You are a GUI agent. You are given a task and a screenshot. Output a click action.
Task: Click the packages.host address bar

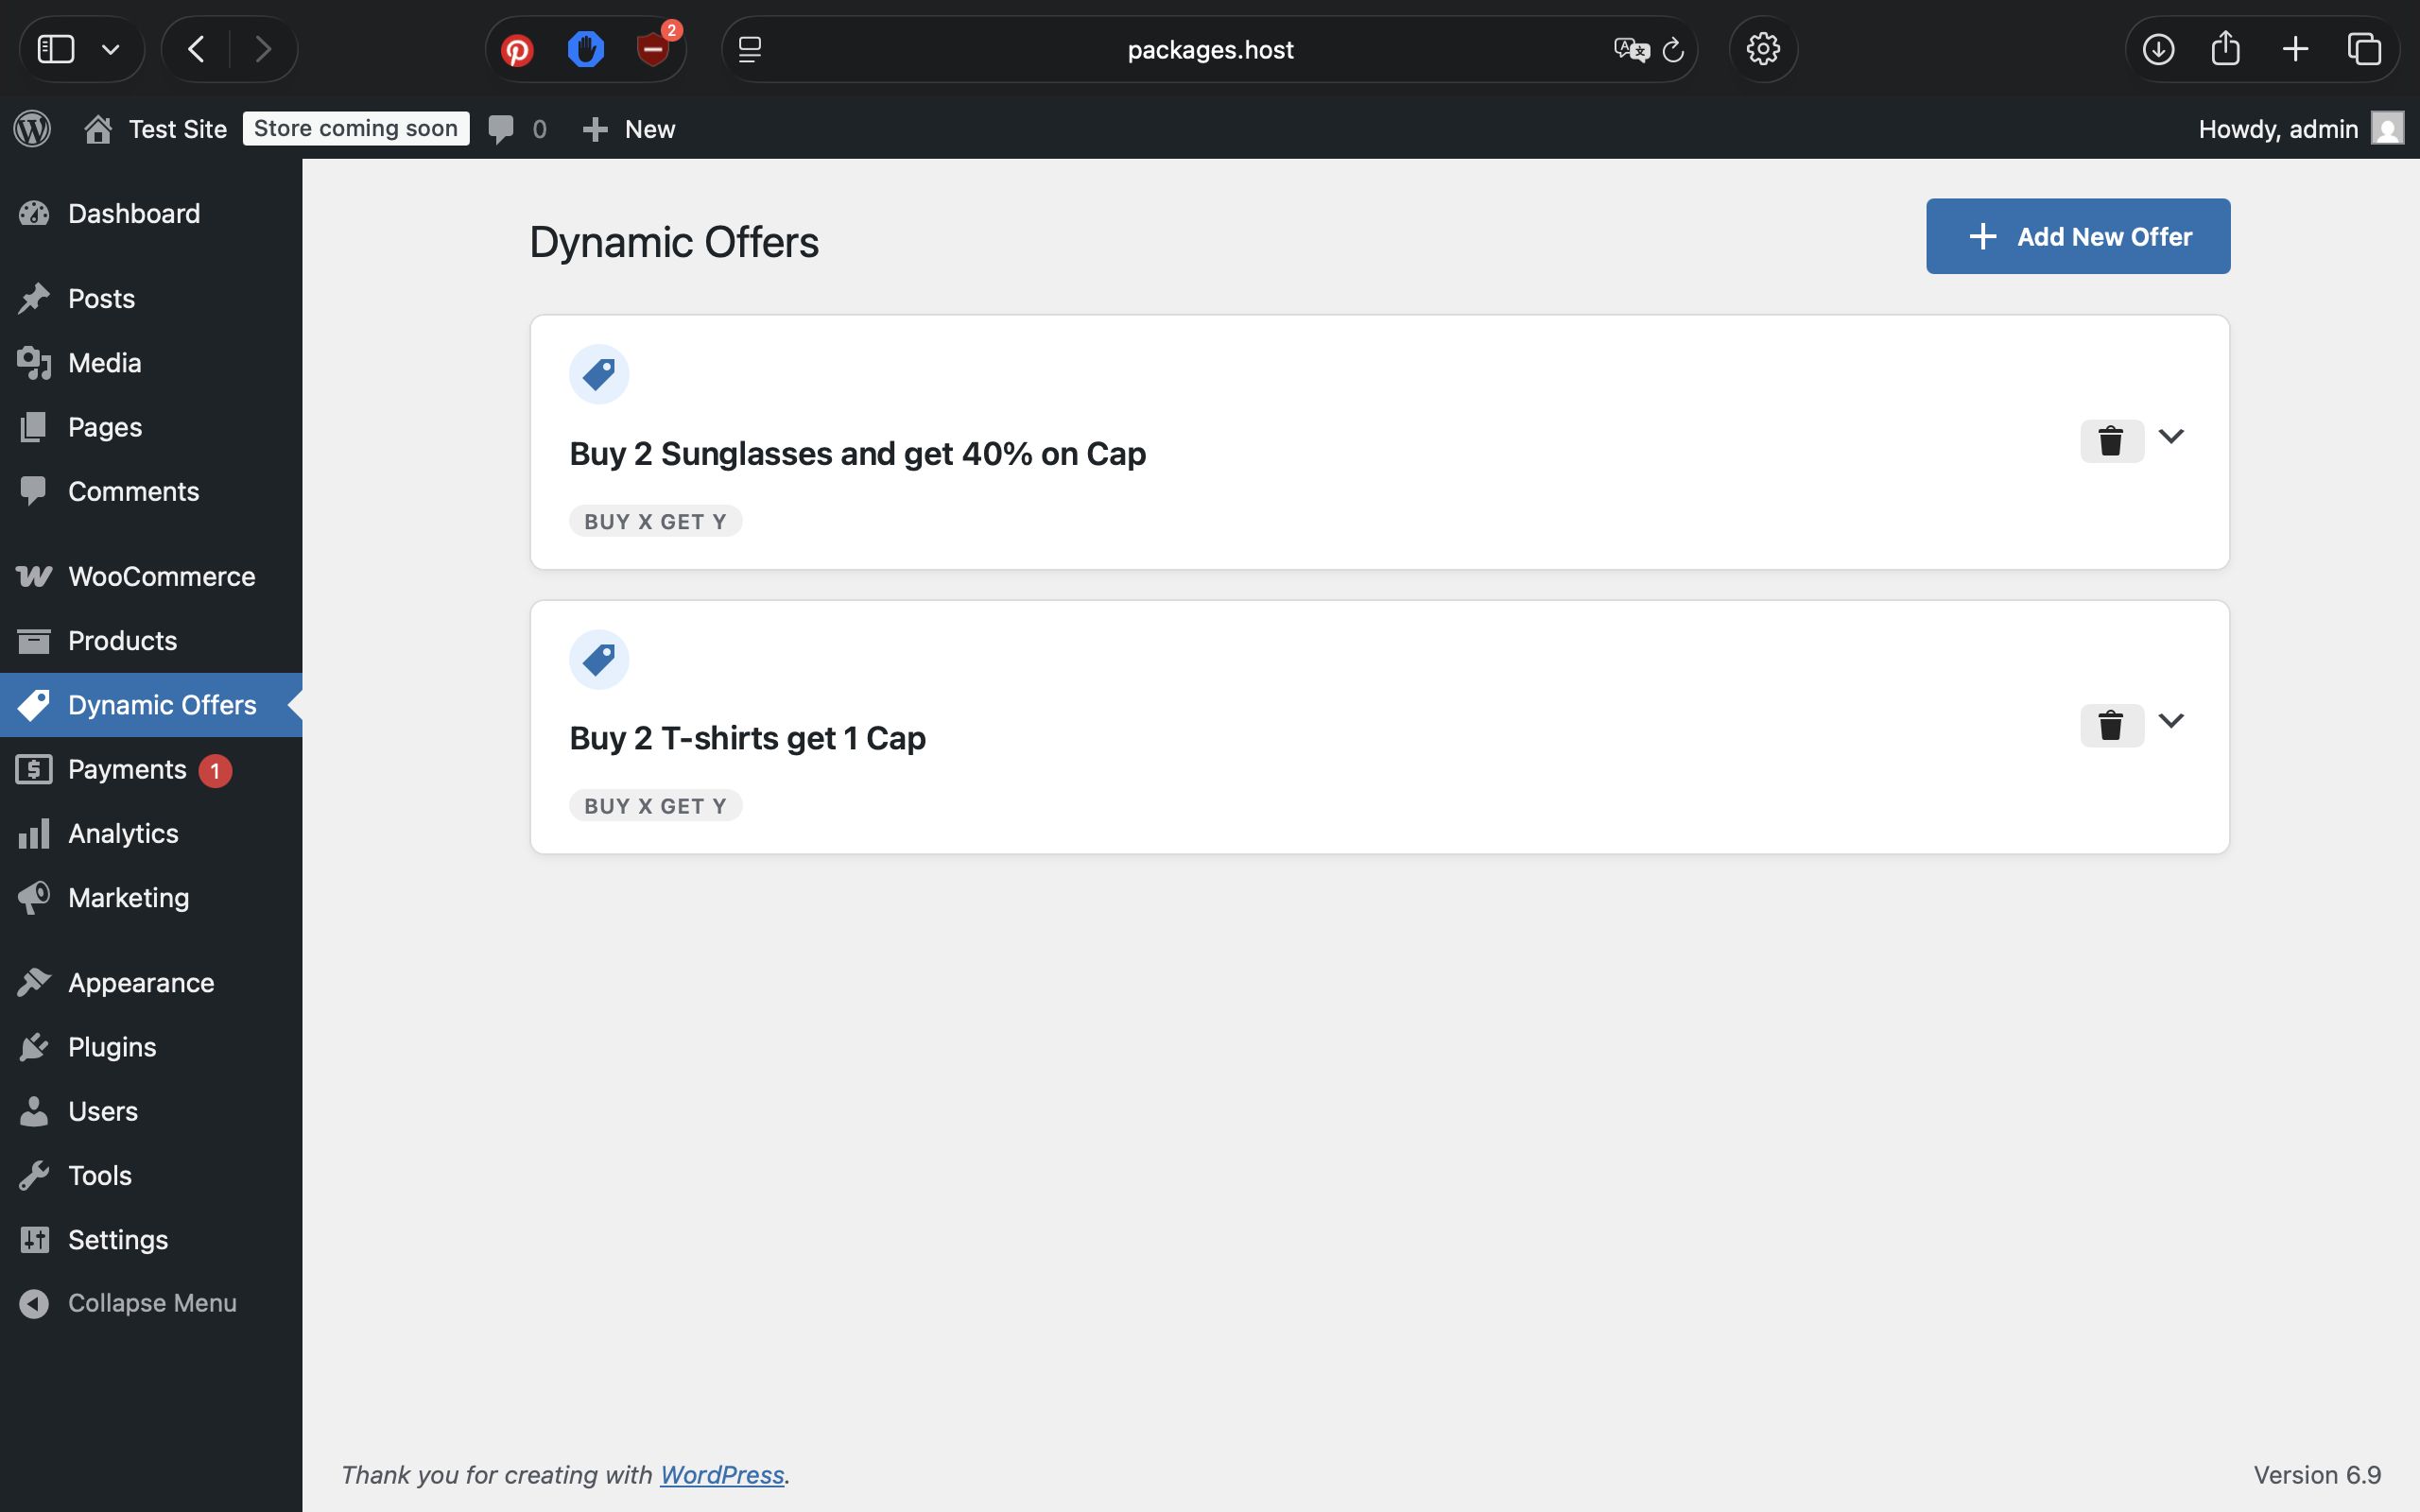[x=1209, y=49]
